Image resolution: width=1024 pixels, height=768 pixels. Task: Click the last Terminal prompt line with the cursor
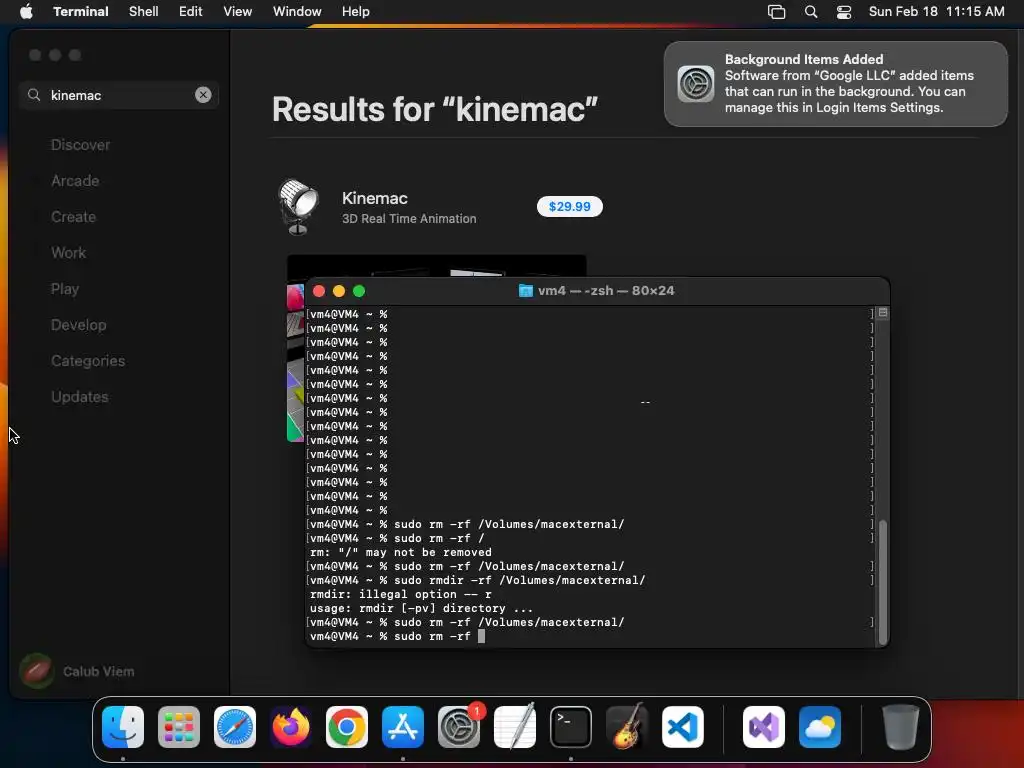click(x=397, y=636)
